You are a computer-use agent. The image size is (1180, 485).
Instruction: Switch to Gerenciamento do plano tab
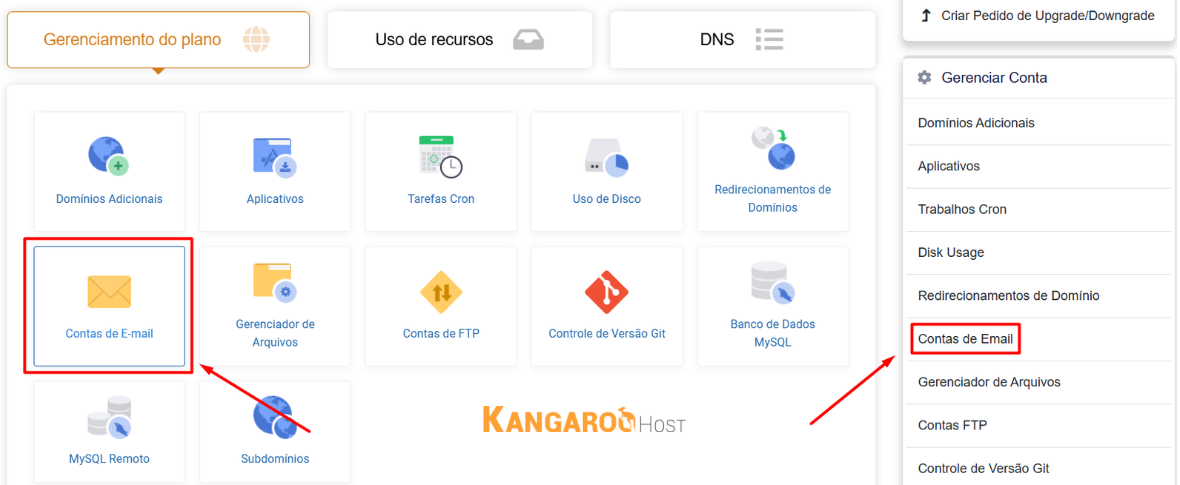[158, 39]
